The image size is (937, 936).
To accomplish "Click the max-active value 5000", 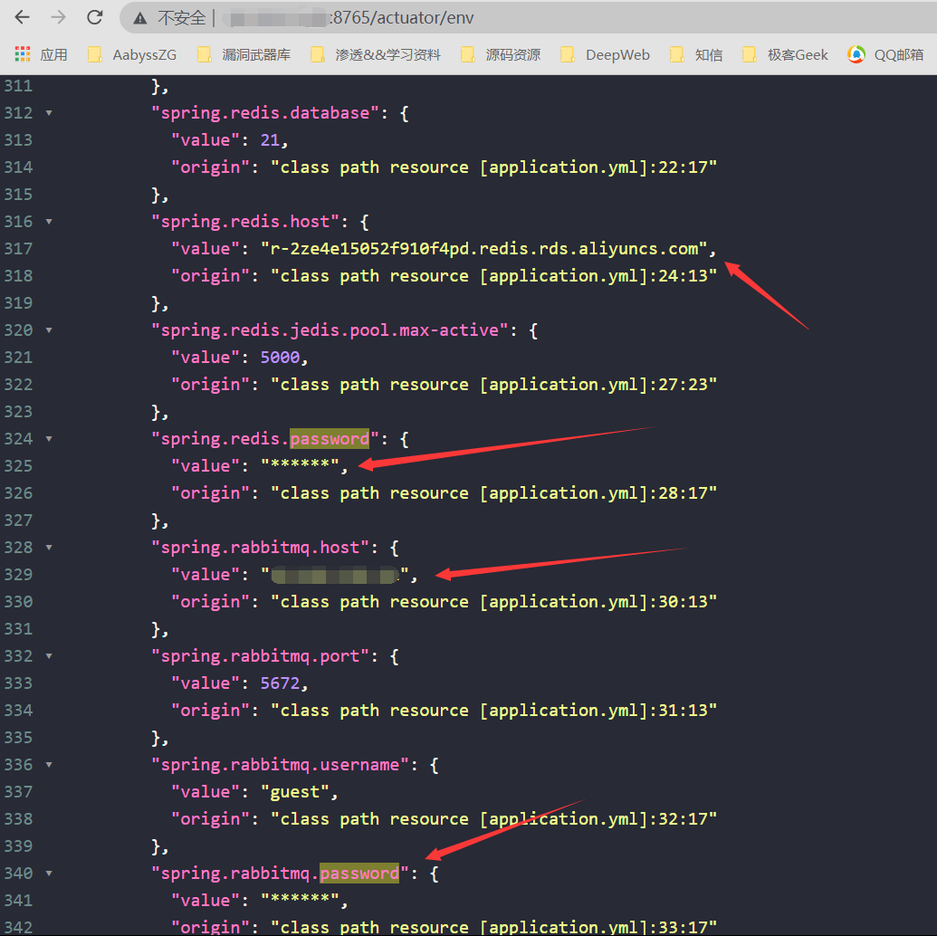I will click(280, 357).
